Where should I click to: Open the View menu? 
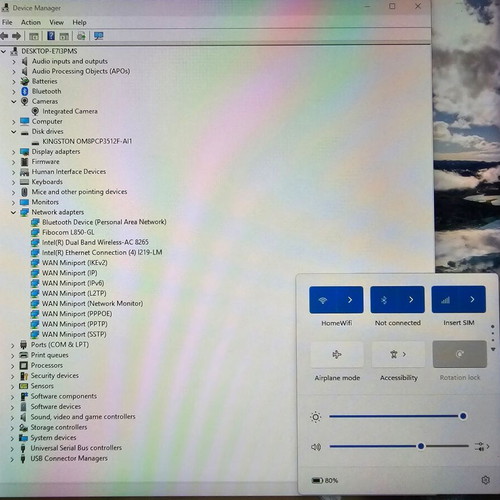(x=56, y=22)
